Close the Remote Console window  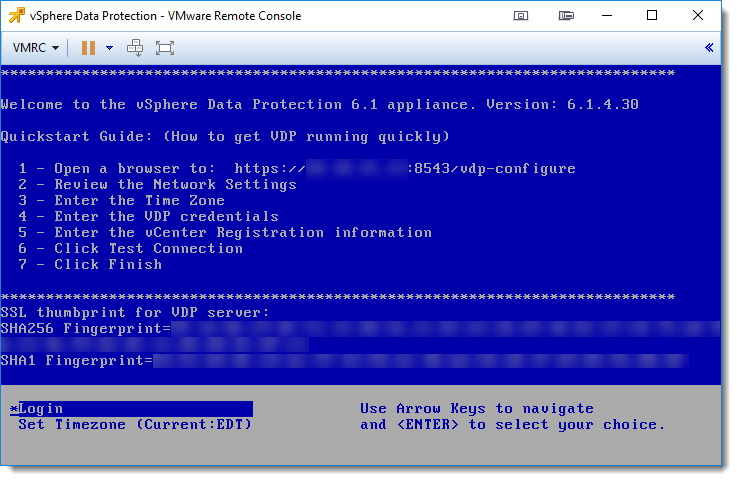(698, 16)
